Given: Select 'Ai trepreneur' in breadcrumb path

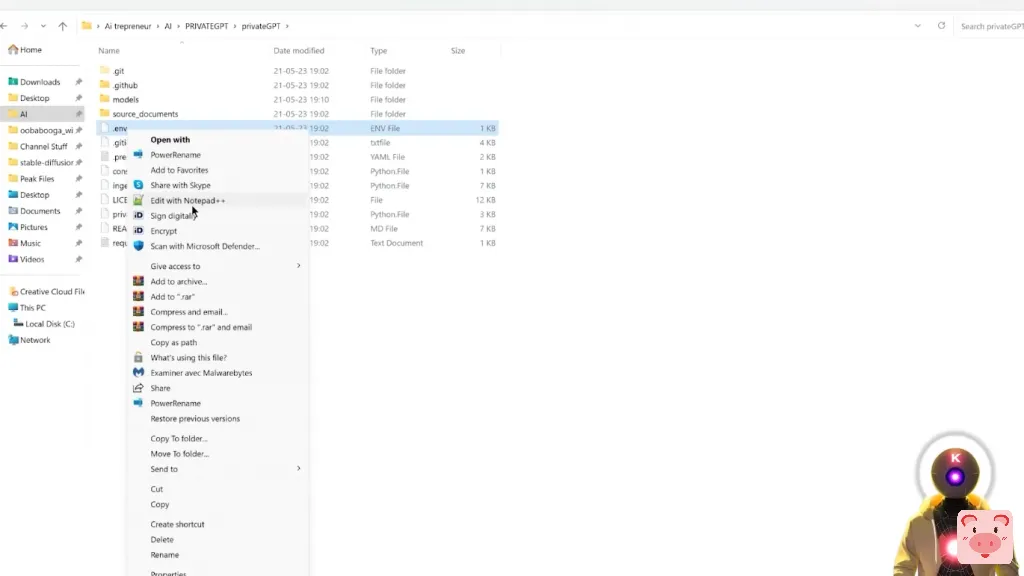Looking at the screenshot, I should pos(128,26).
